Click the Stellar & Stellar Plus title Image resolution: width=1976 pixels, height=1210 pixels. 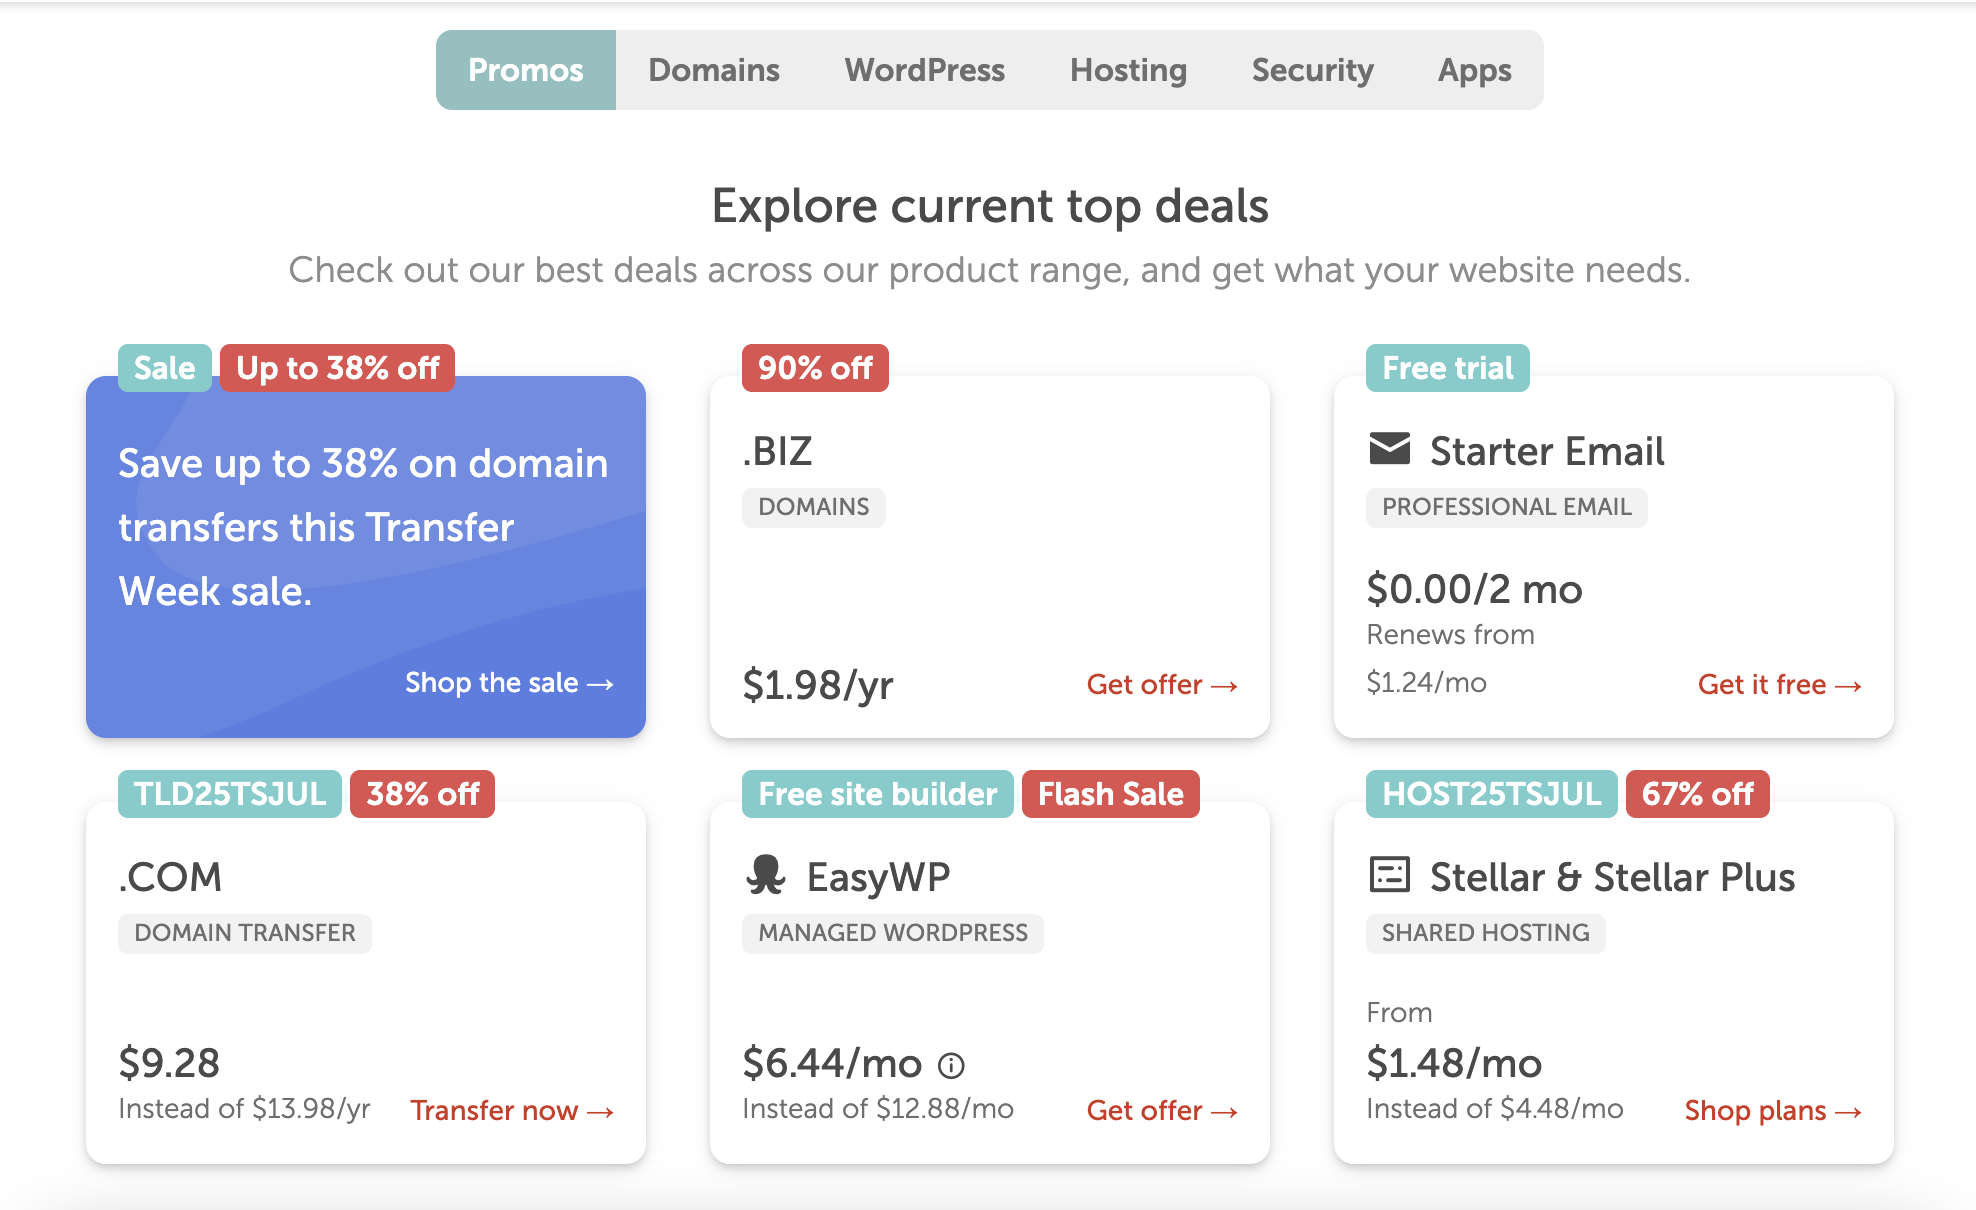click(1613, 878)
